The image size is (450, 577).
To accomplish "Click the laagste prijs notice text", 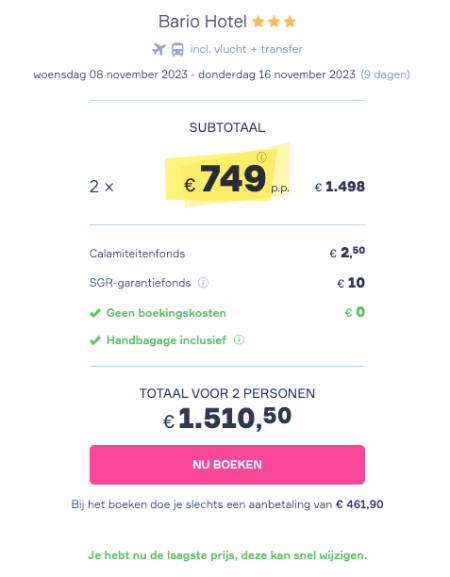I will pyautogui.click(x=227, y=555).
